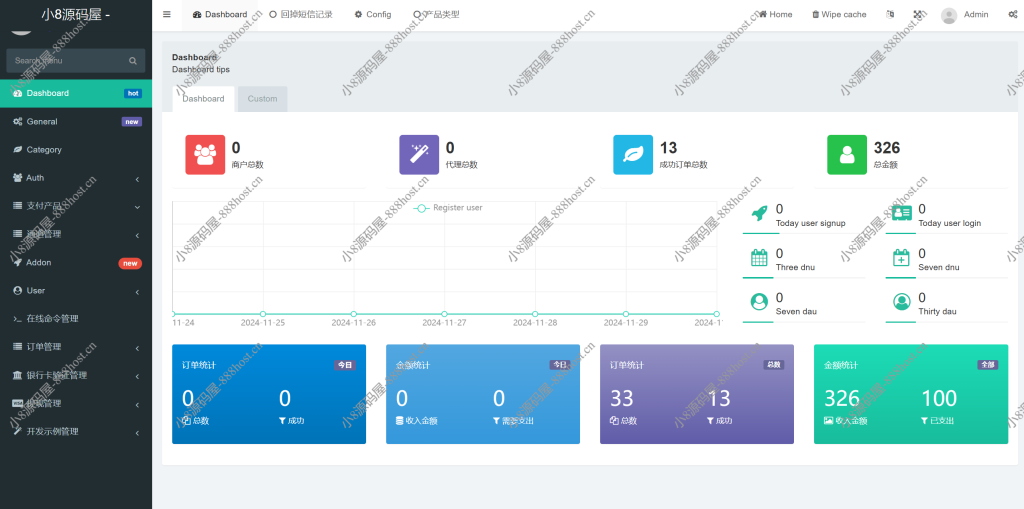The height and width of the screenshot is (509, 1024).
Task: Click the 今日 badge on blue 订单统计 card
Action: click(345, 365)
